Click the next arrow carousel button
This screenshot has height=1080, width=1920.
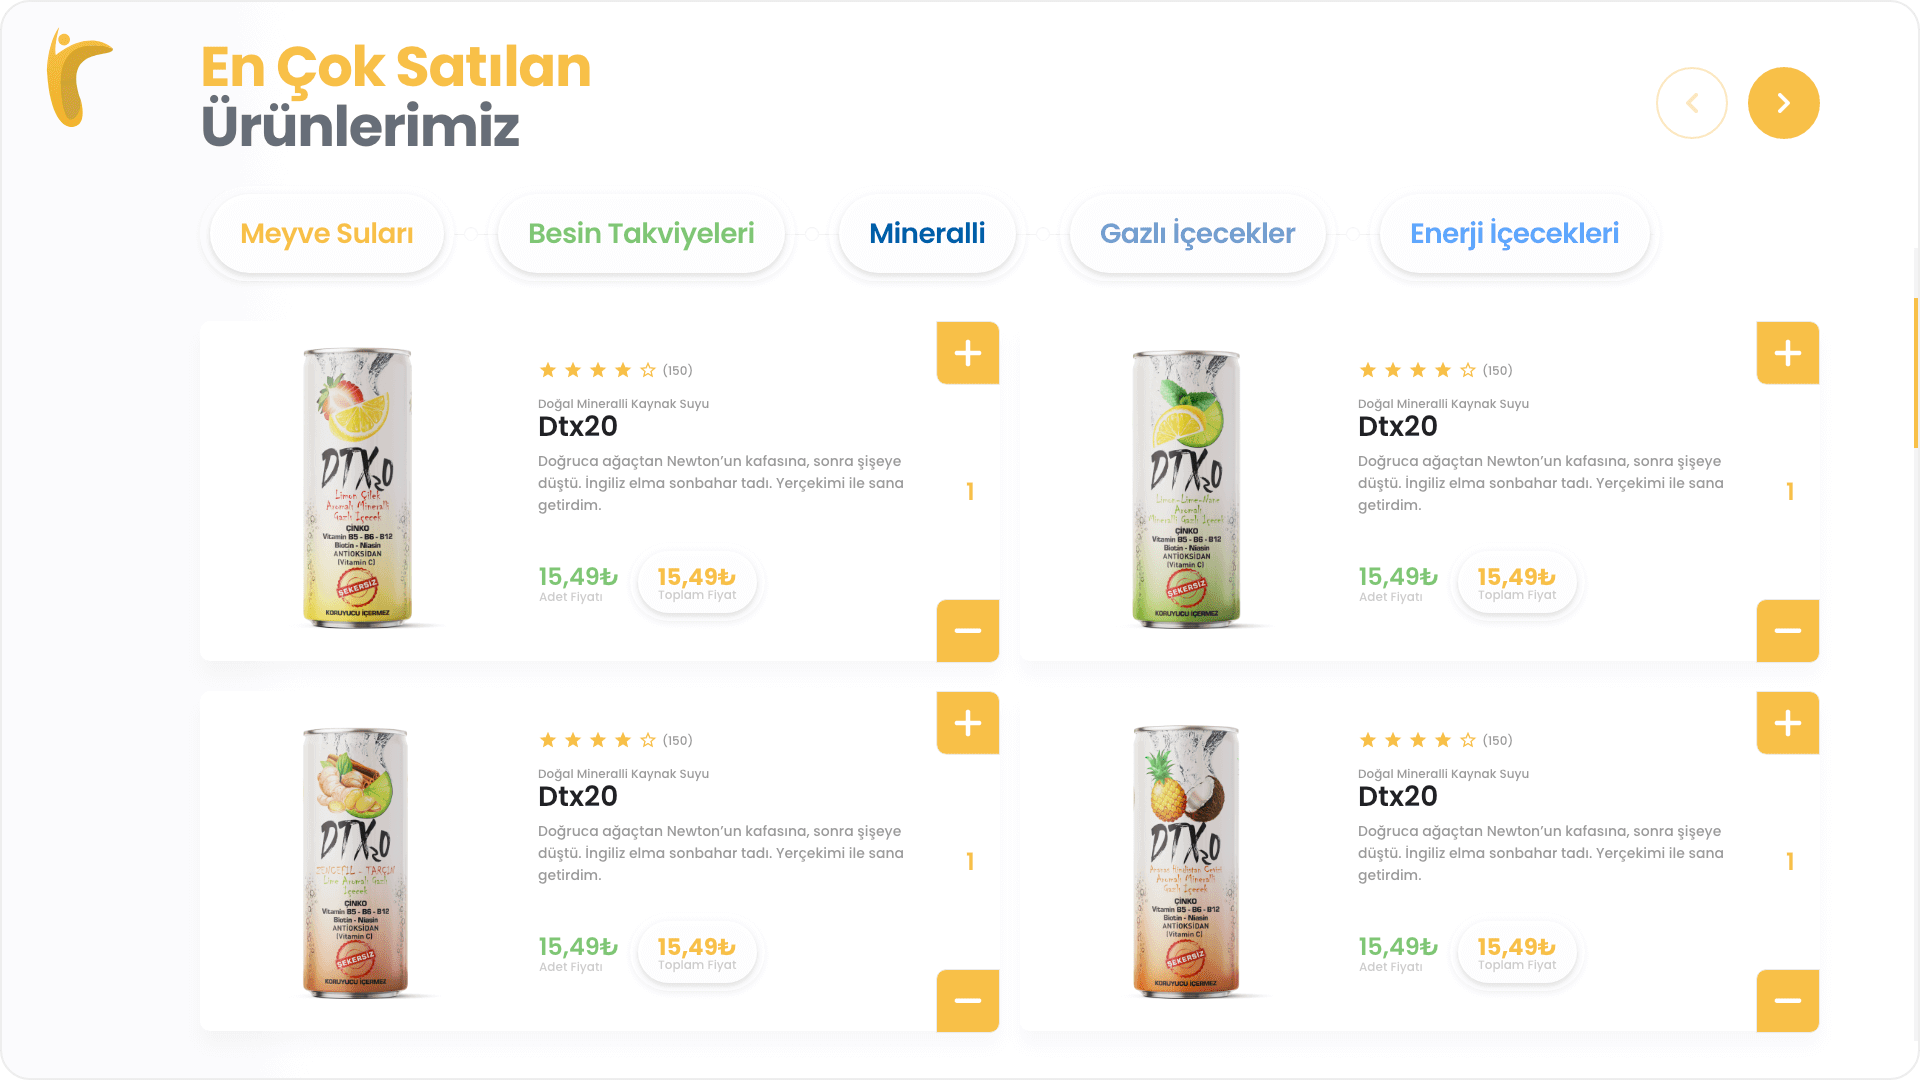[1783, 103]
